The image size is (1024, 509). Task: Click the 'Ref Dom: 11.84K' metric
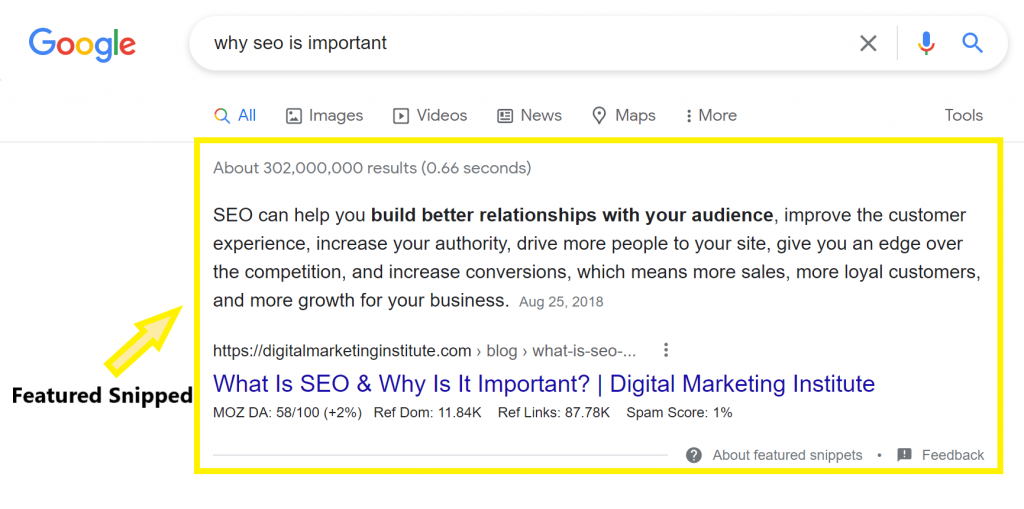point(427,413)
